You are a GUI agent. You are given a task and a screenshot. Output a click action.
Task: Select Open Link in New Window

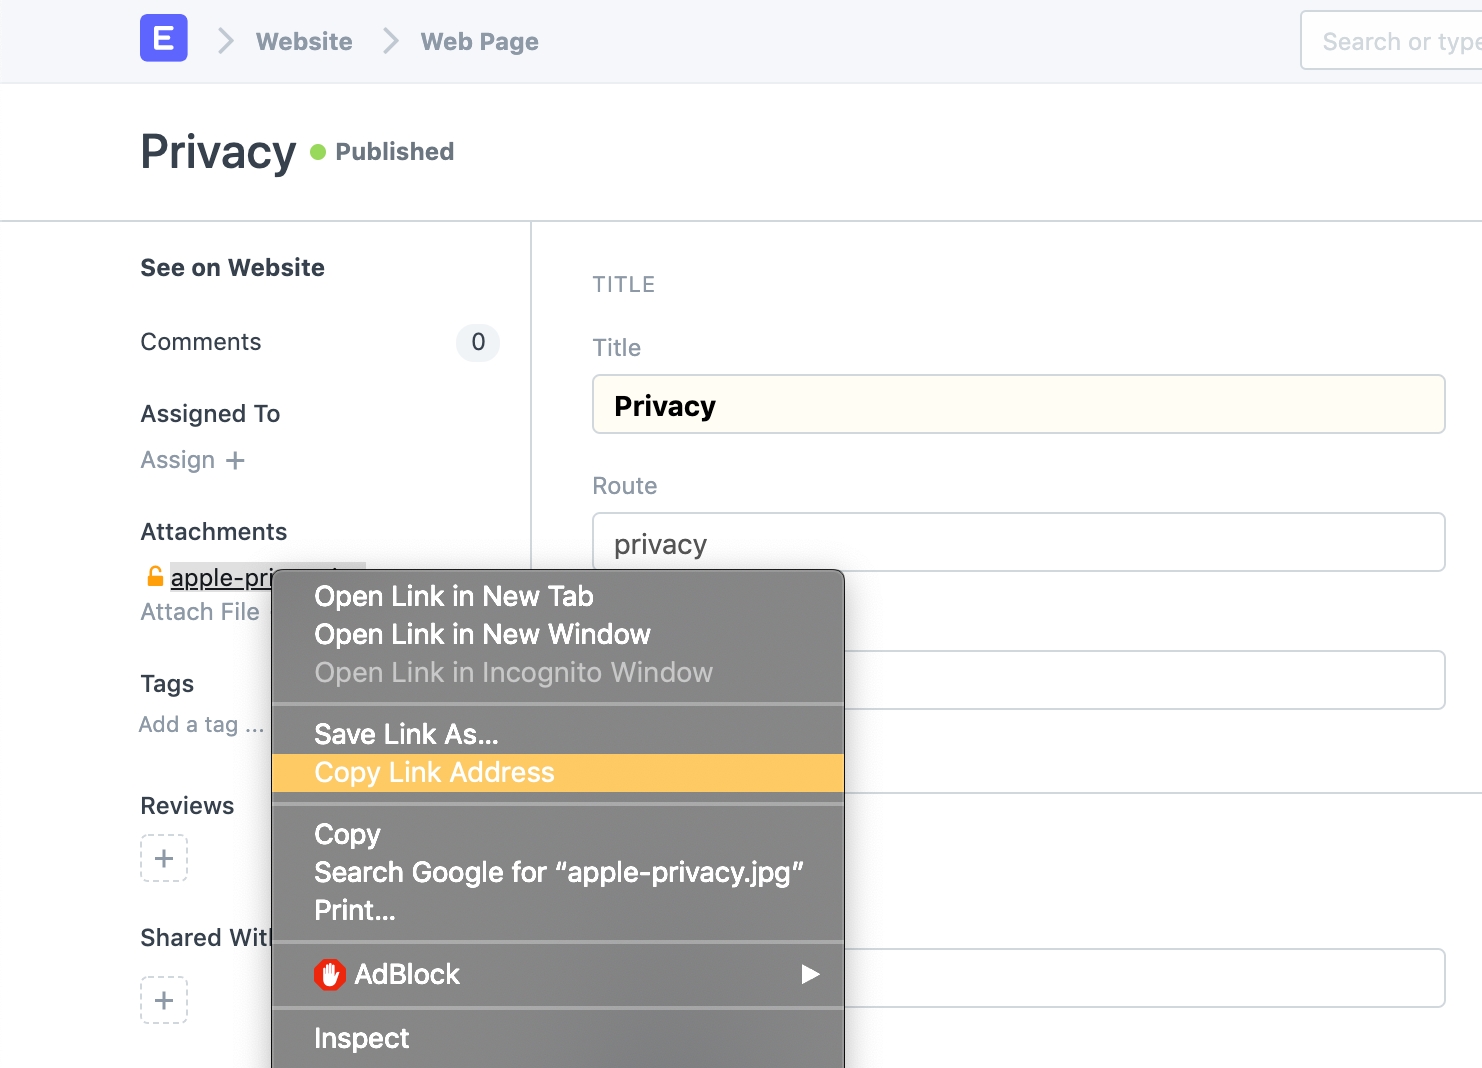[x=482, y=635]
